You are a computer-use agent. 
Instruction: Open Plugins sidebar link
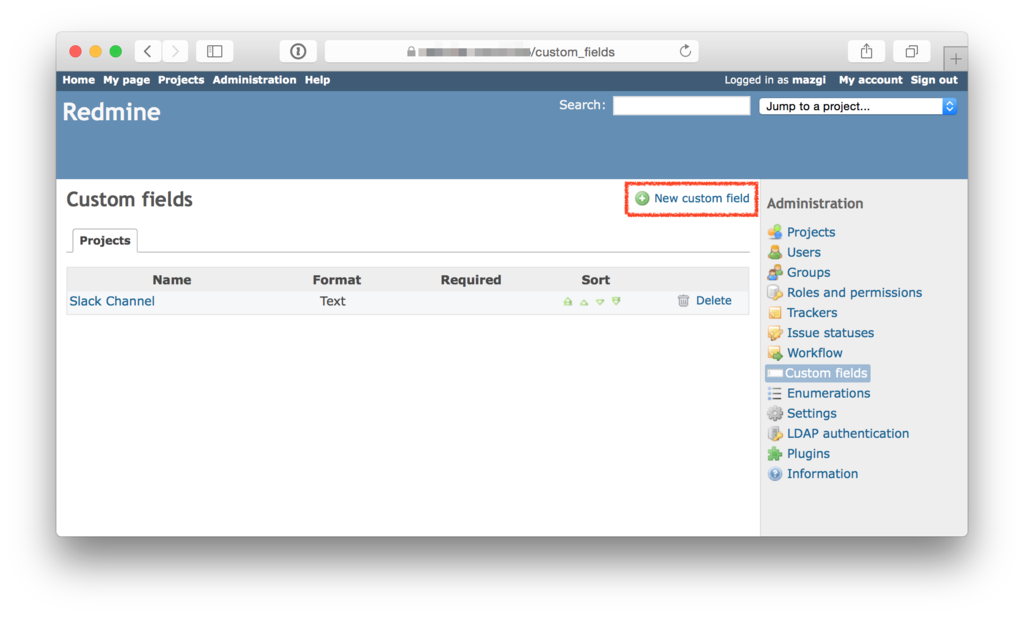(808, 454)
